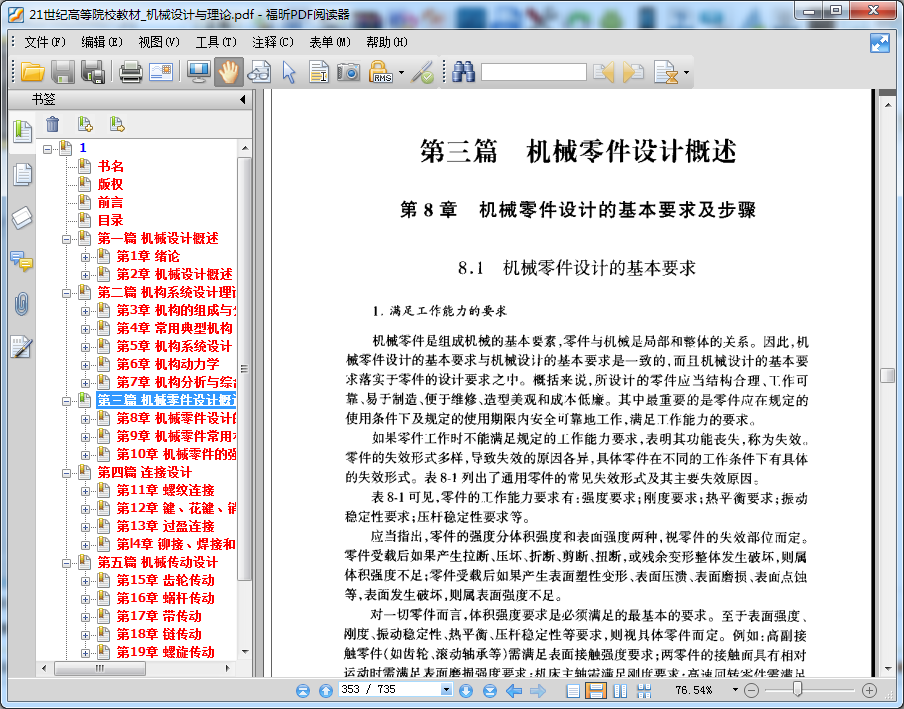This screenshot has width=904, height=709.
Task: Click the search text input field
Action: [x=534, y=72]
